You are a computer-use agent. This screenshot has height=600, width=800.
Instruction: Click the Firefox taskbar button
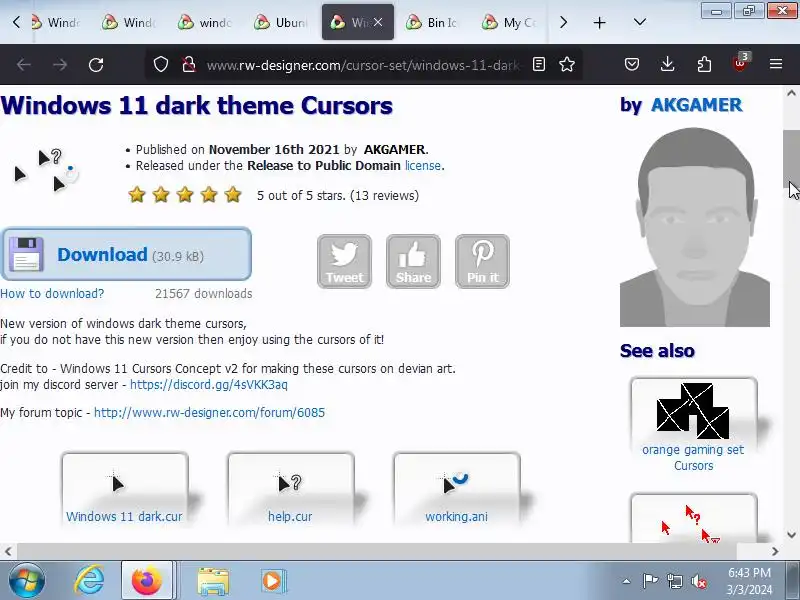click(x=147, y=581)
